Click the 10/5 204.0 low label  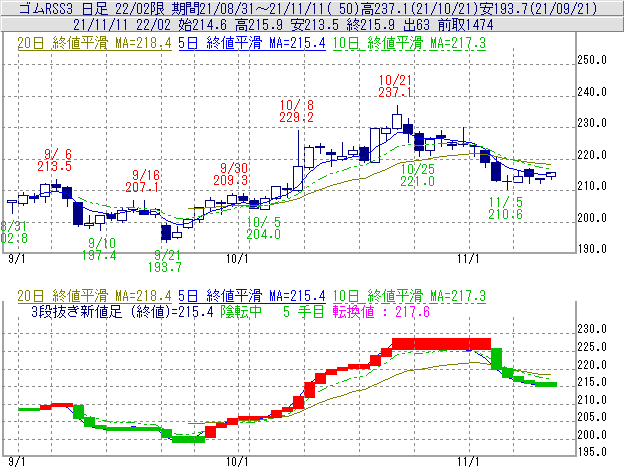(x=263, y=228)
